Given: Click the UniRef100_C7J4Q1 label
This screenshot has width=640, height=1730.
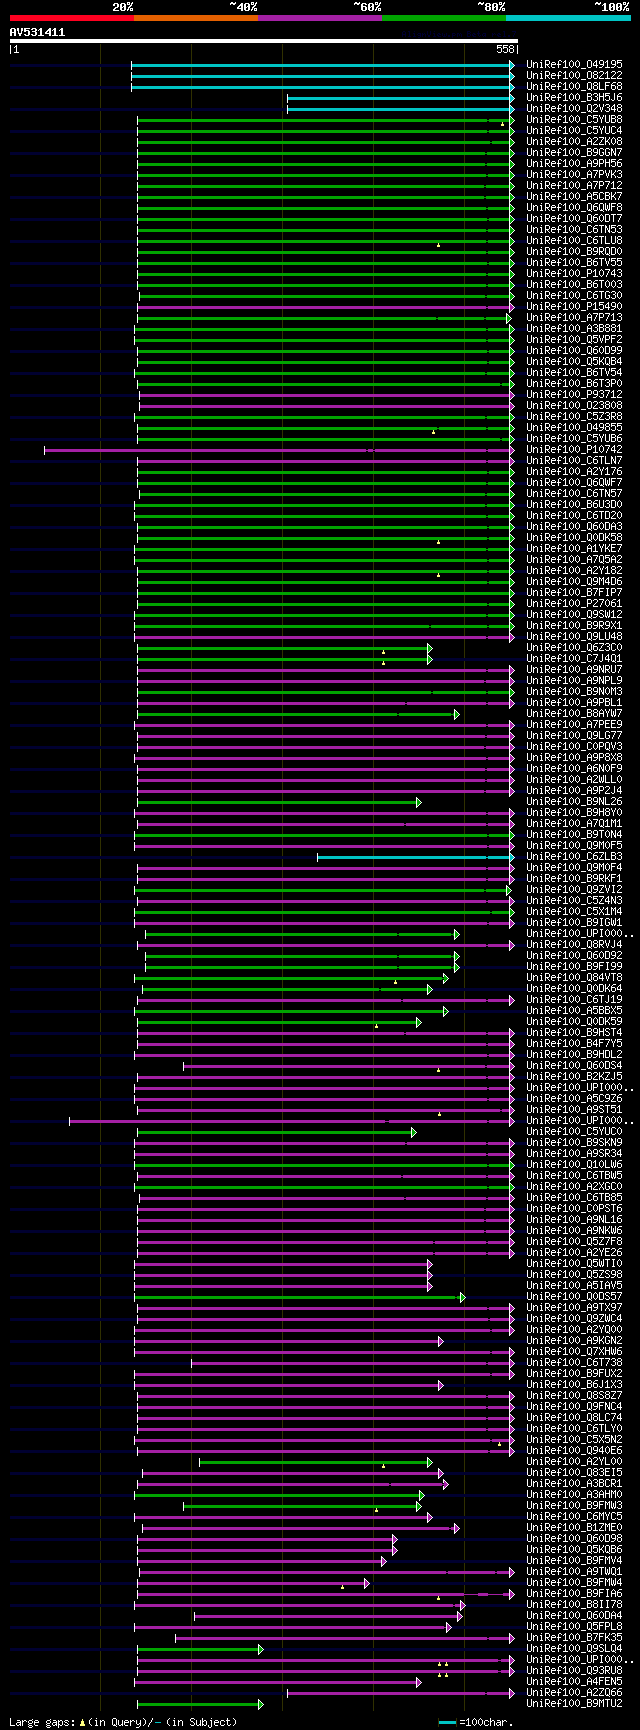Looking at the screenshot, I should click(574, 658).
